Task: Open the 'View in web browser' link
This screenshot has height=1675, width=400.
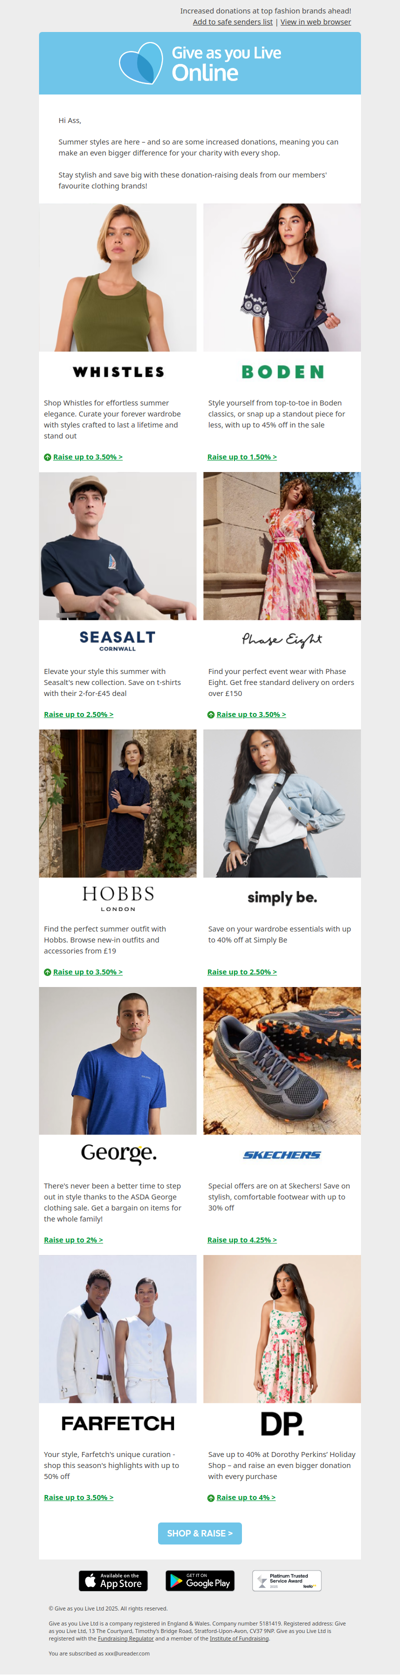Action: click(x=316, y=22)
